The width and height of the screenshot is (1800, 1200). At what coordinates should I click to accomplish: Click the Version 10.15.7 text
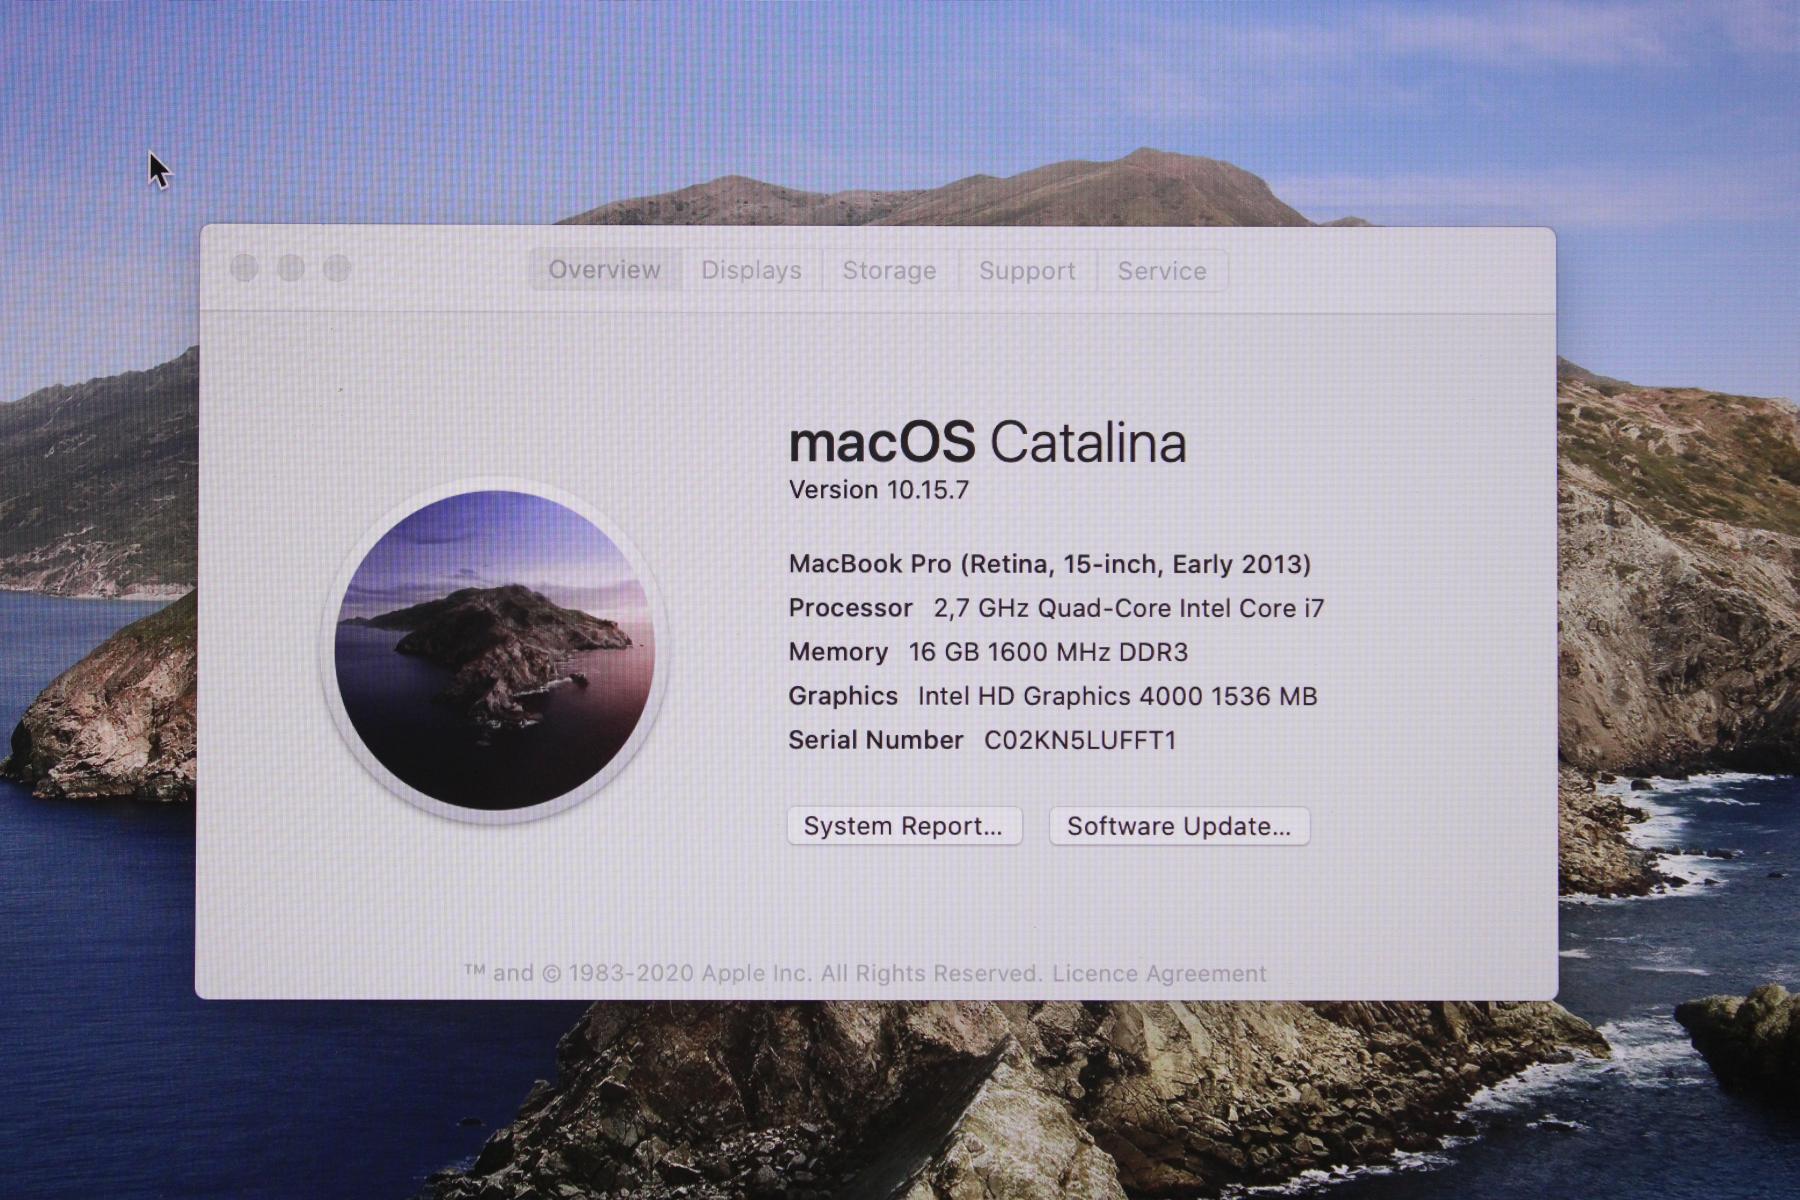pos(879,490)
